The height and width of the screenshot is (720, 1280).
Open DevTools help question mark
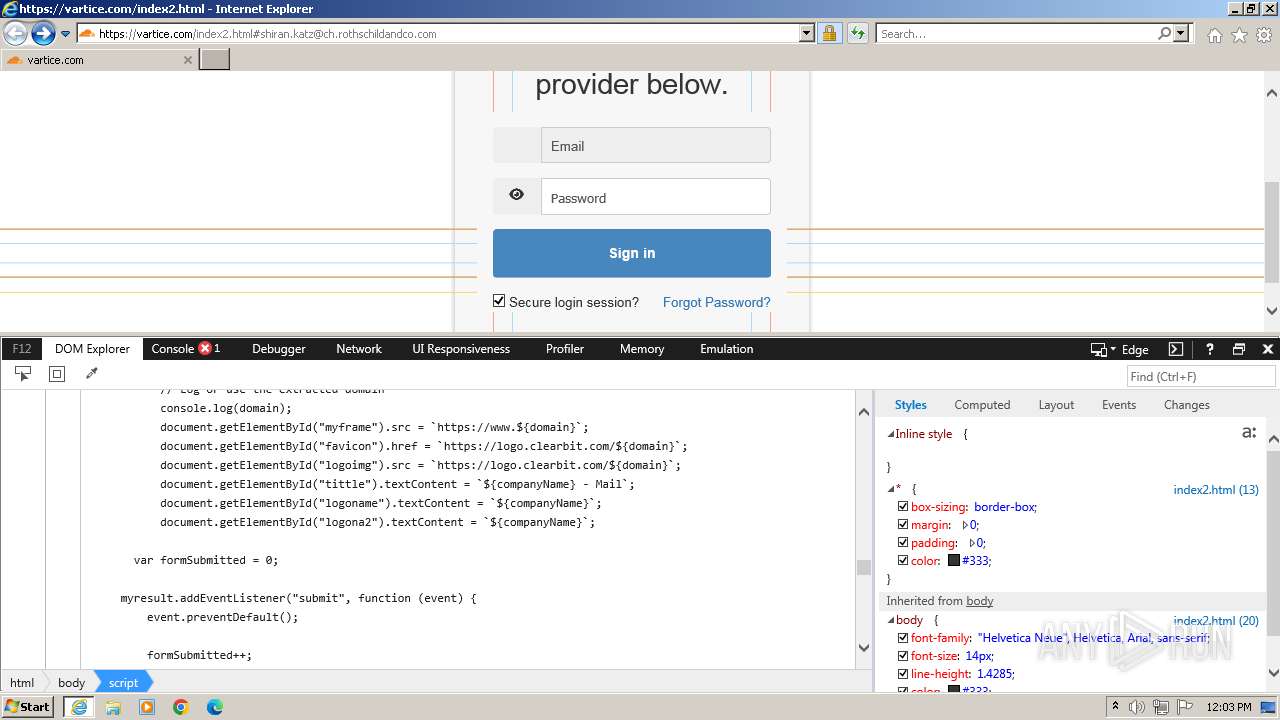coord(1209,349)
